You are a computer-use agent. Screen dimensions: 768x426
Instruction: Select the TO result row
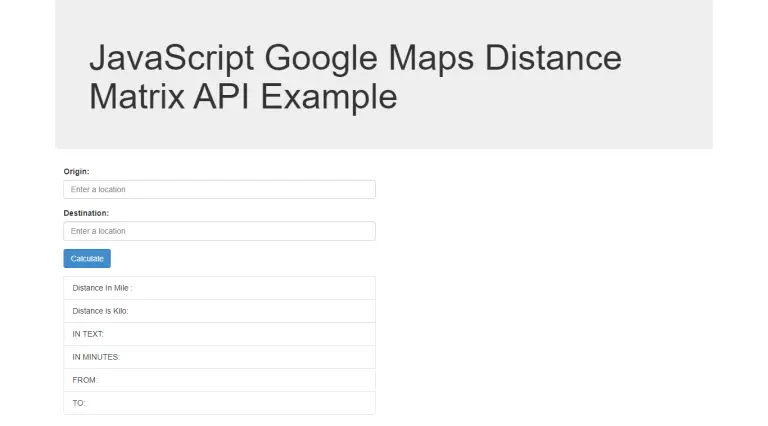219,403
